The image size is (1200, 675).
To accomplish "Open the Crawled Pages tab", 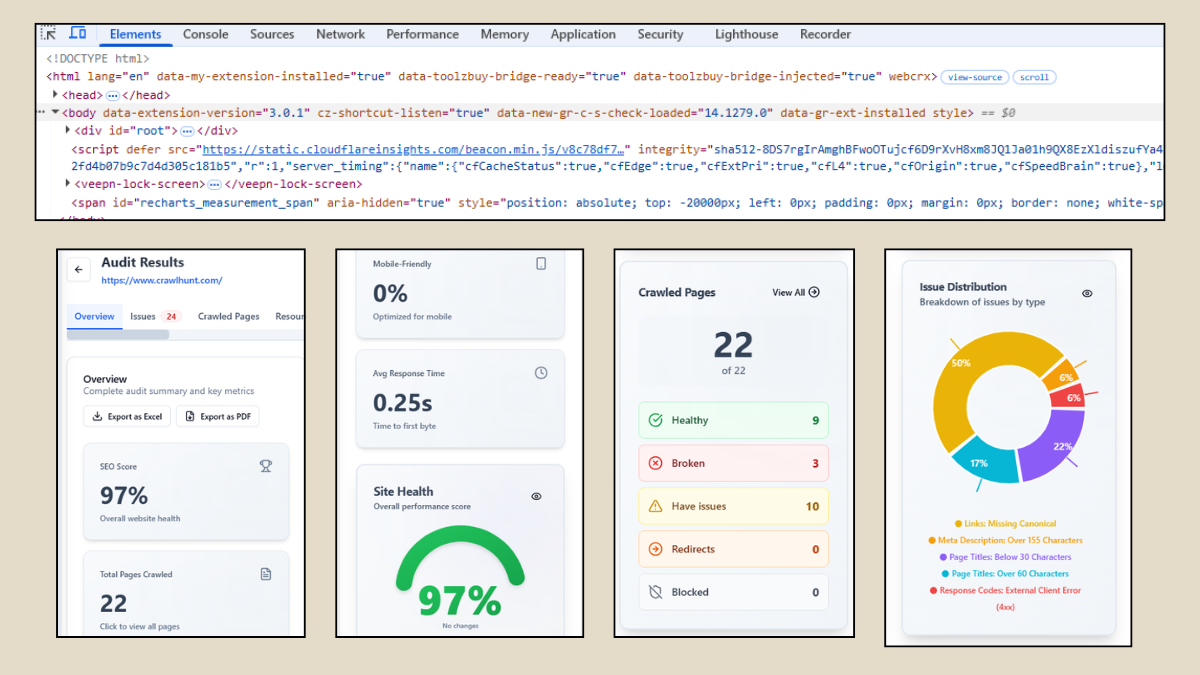I will click(228, 316).
